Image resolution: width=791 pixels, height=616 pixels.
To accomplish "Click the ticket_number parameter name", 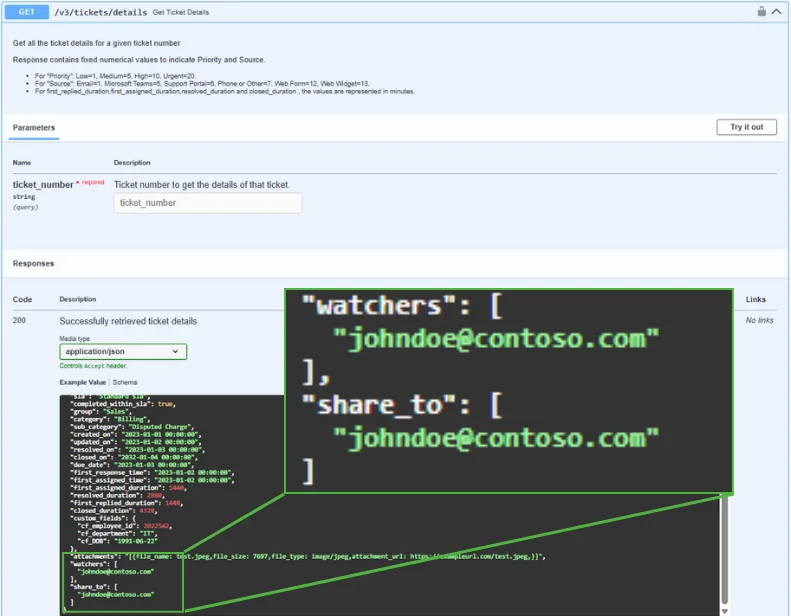I will tap(43, 185).
